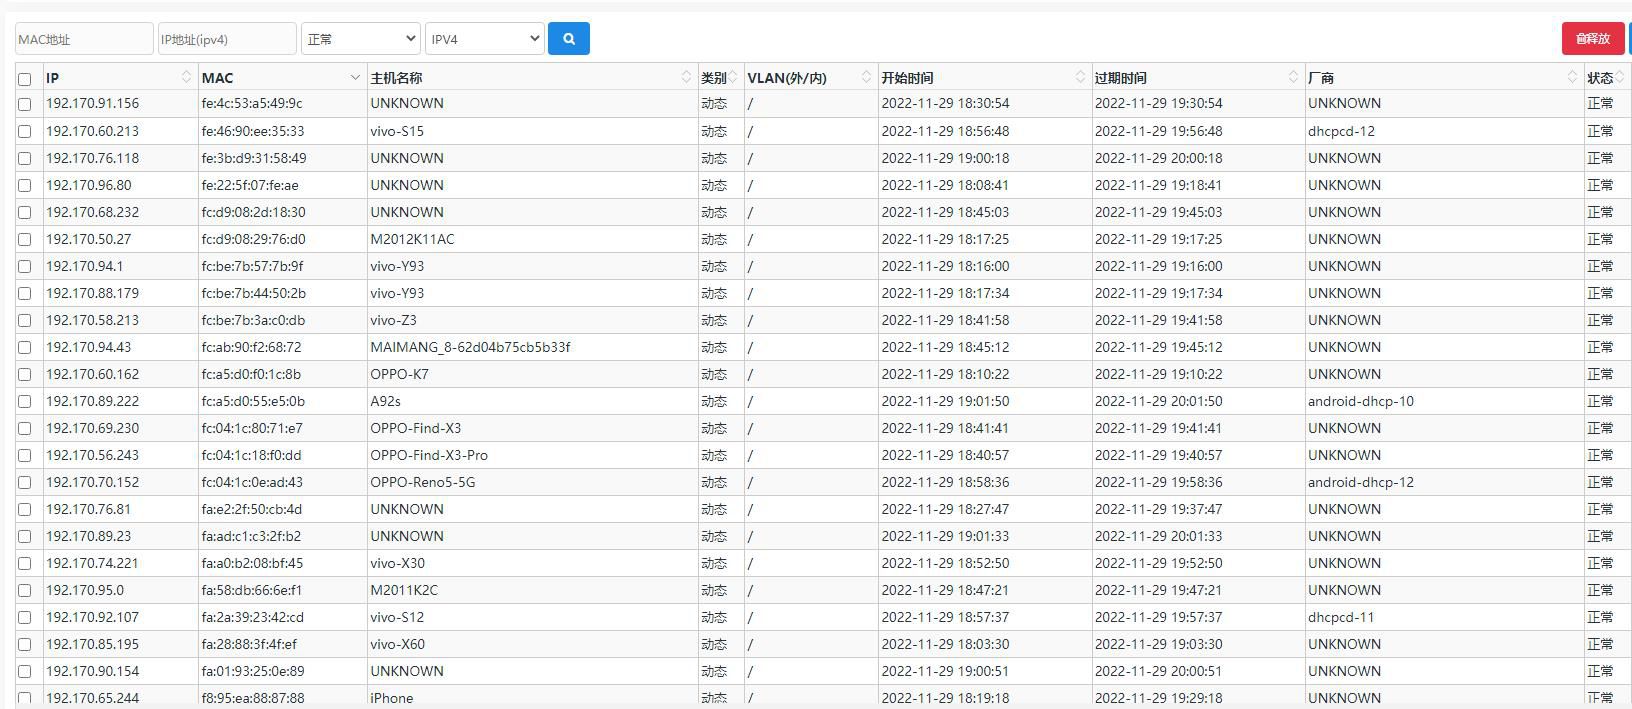The image size is (1632, 709).
Task: Click the MAC地址 search input field
Action: (84, 39)
